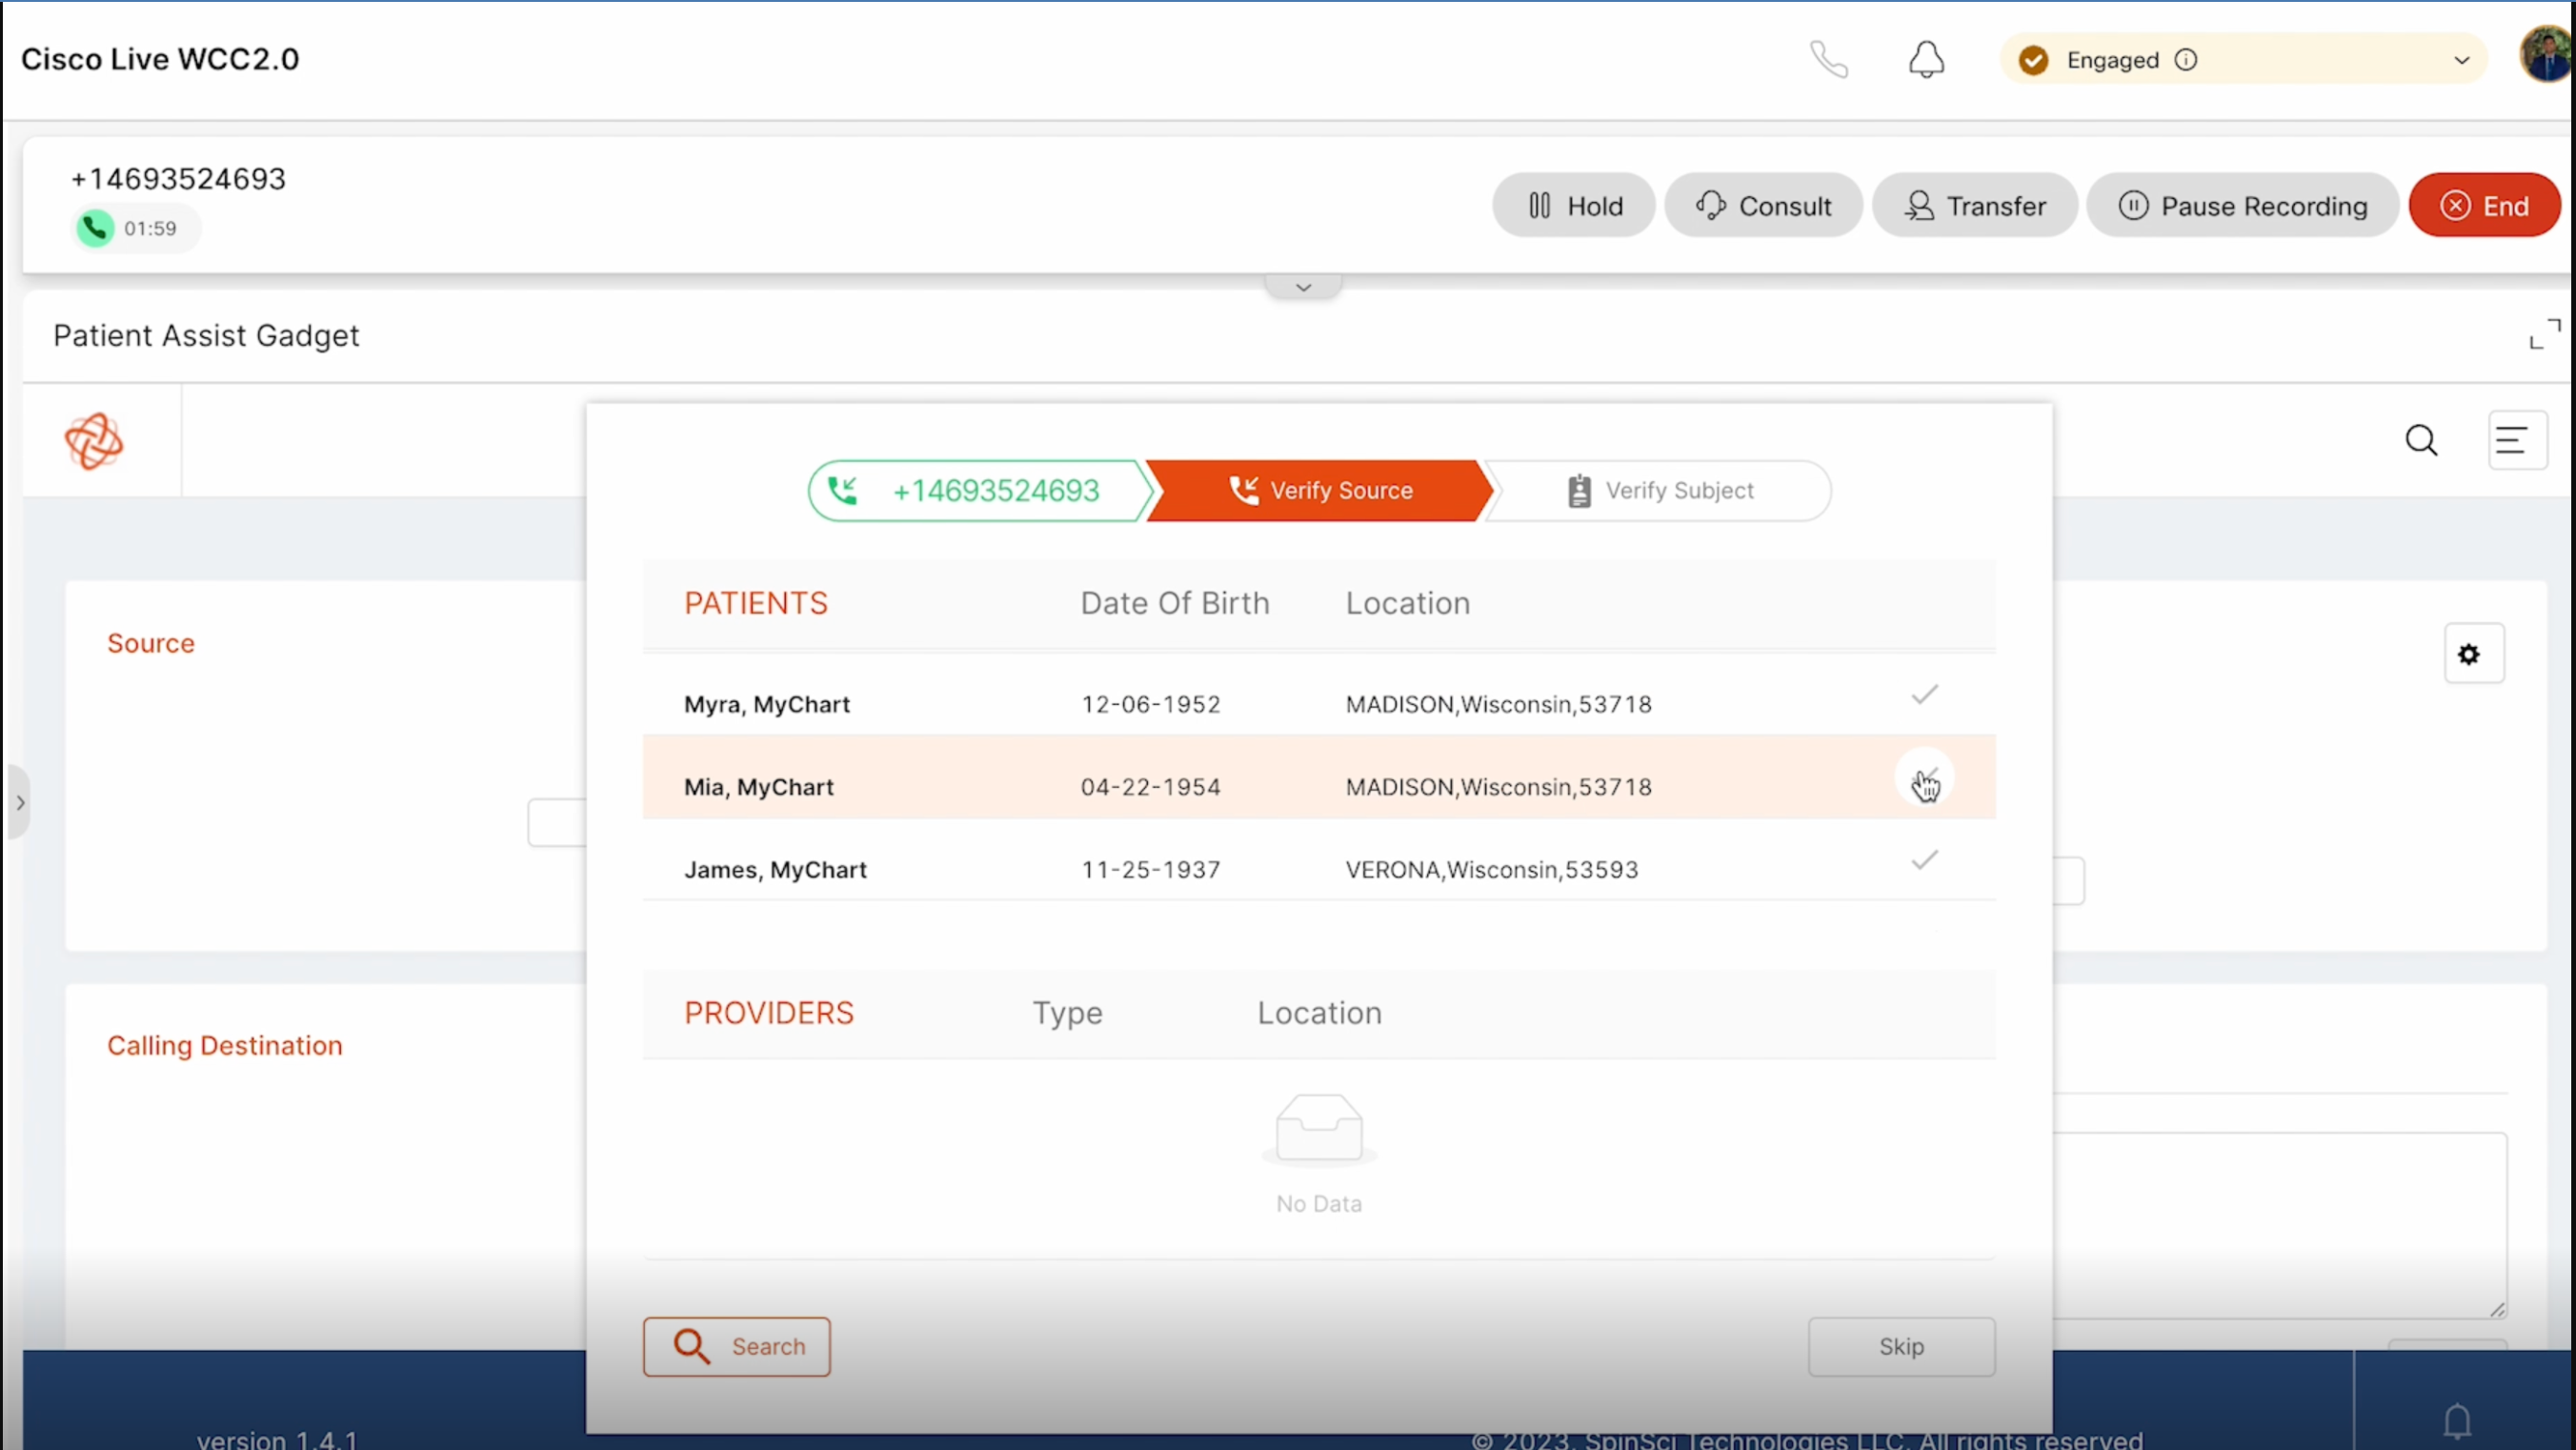Click date of birth 04-22-1954
The width and height of the screenshot is (2576, 1450).
[1151, 787]
